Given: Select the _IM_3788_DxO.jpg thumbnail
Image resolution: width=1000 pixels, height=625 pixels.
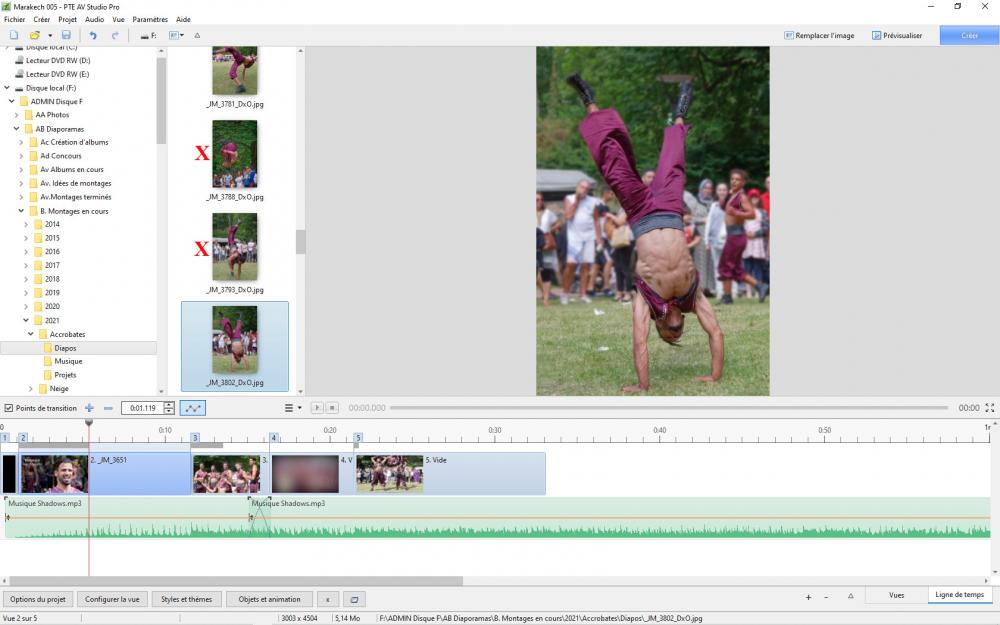Looking at the screenshot, I should click(x=235, y=155).
